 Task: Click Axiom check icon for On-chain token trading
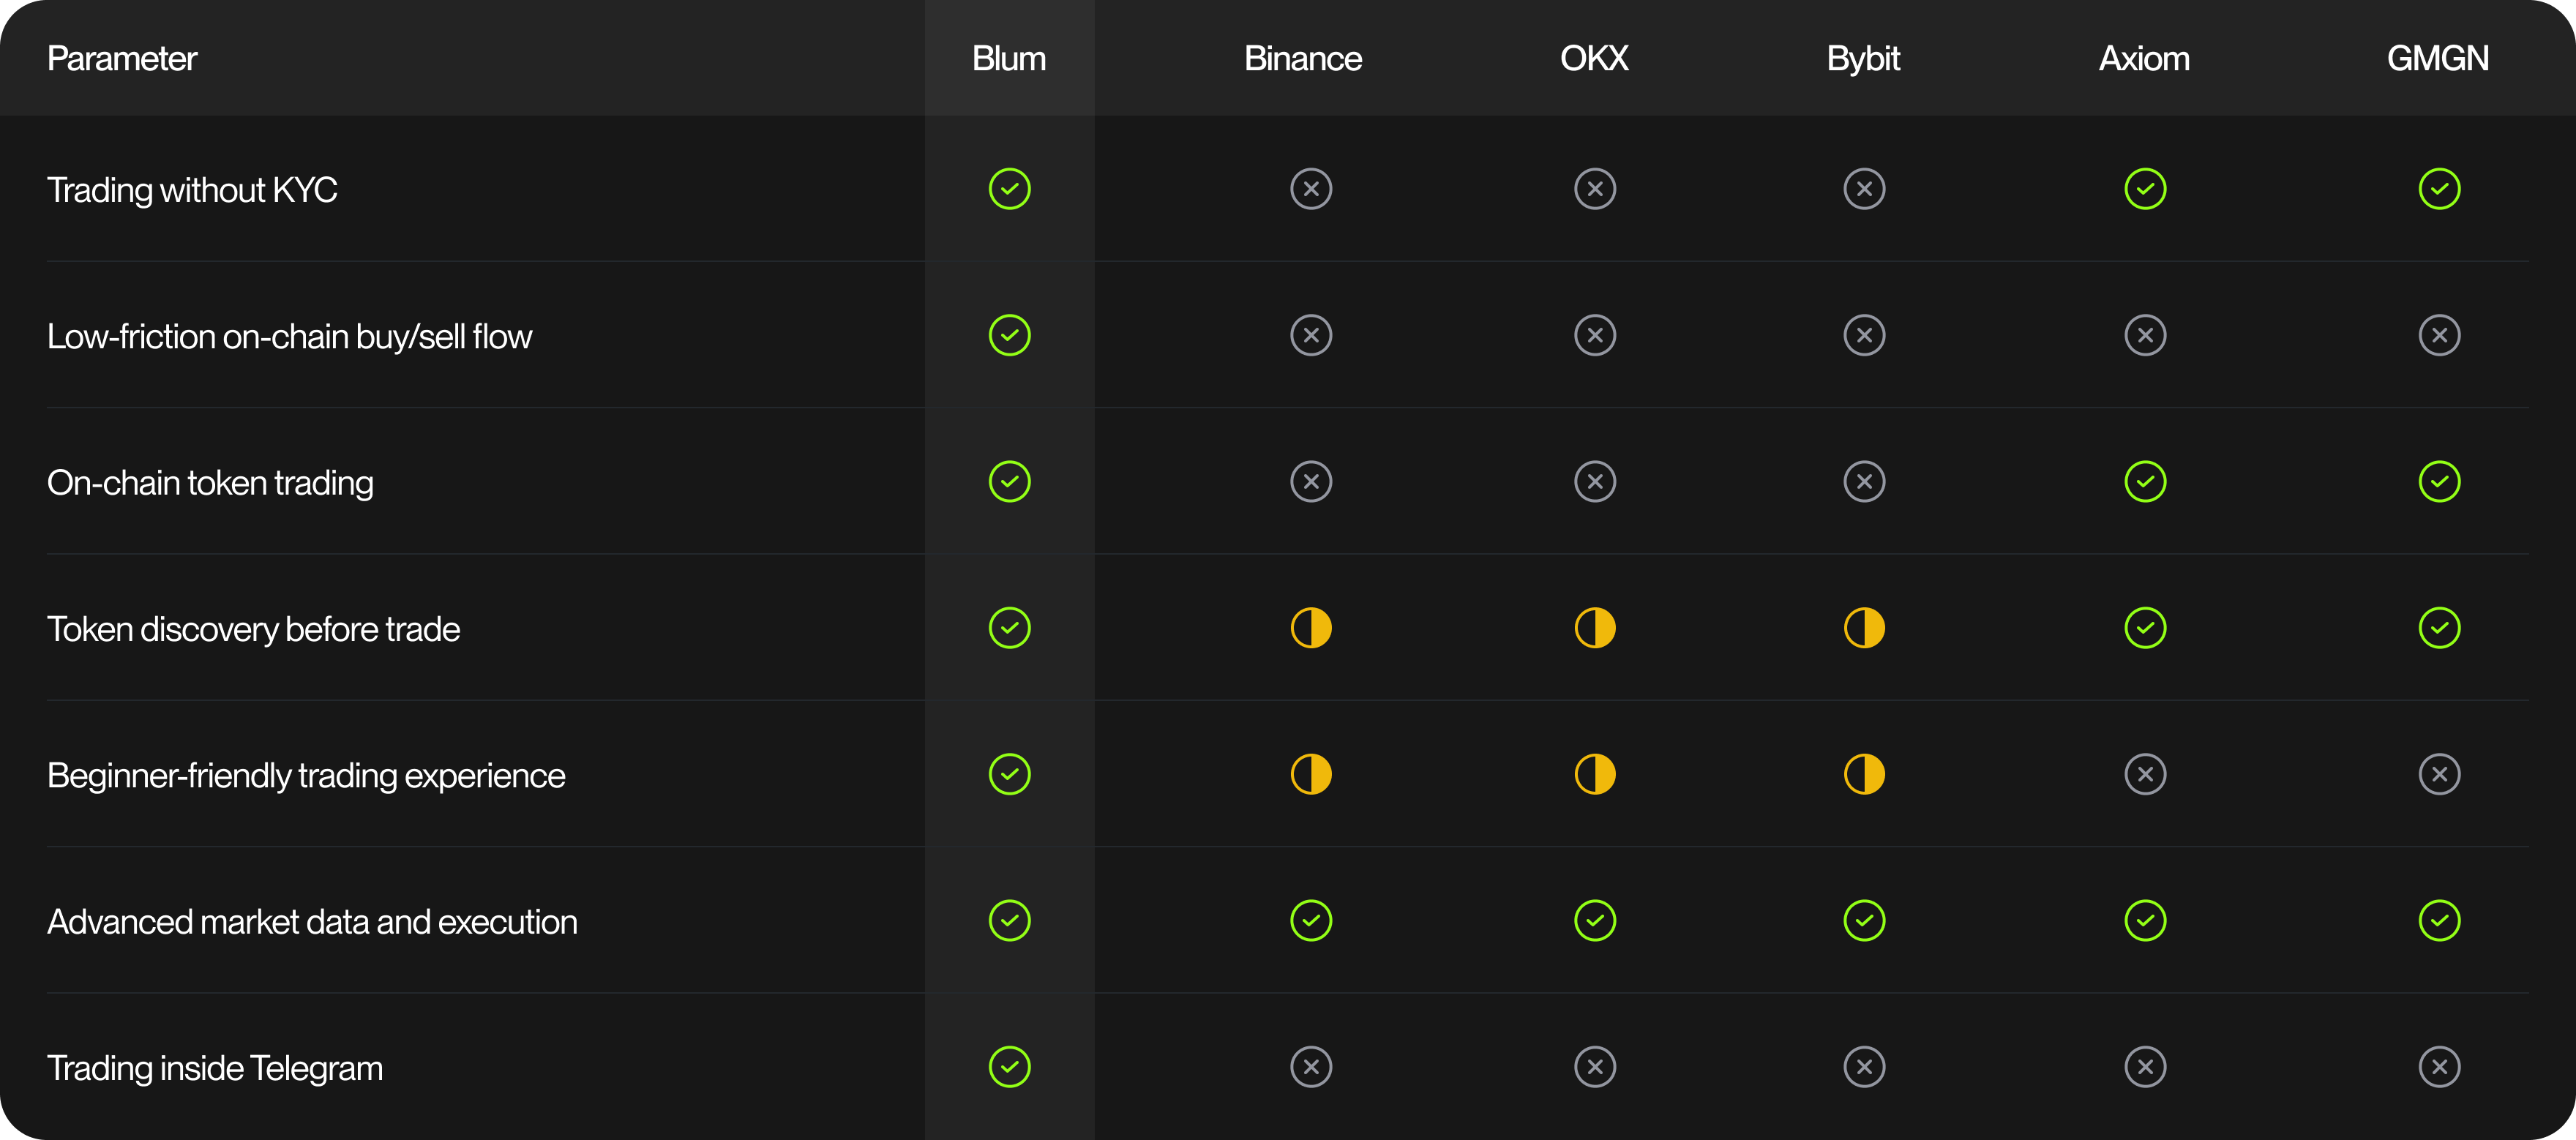2145,482
